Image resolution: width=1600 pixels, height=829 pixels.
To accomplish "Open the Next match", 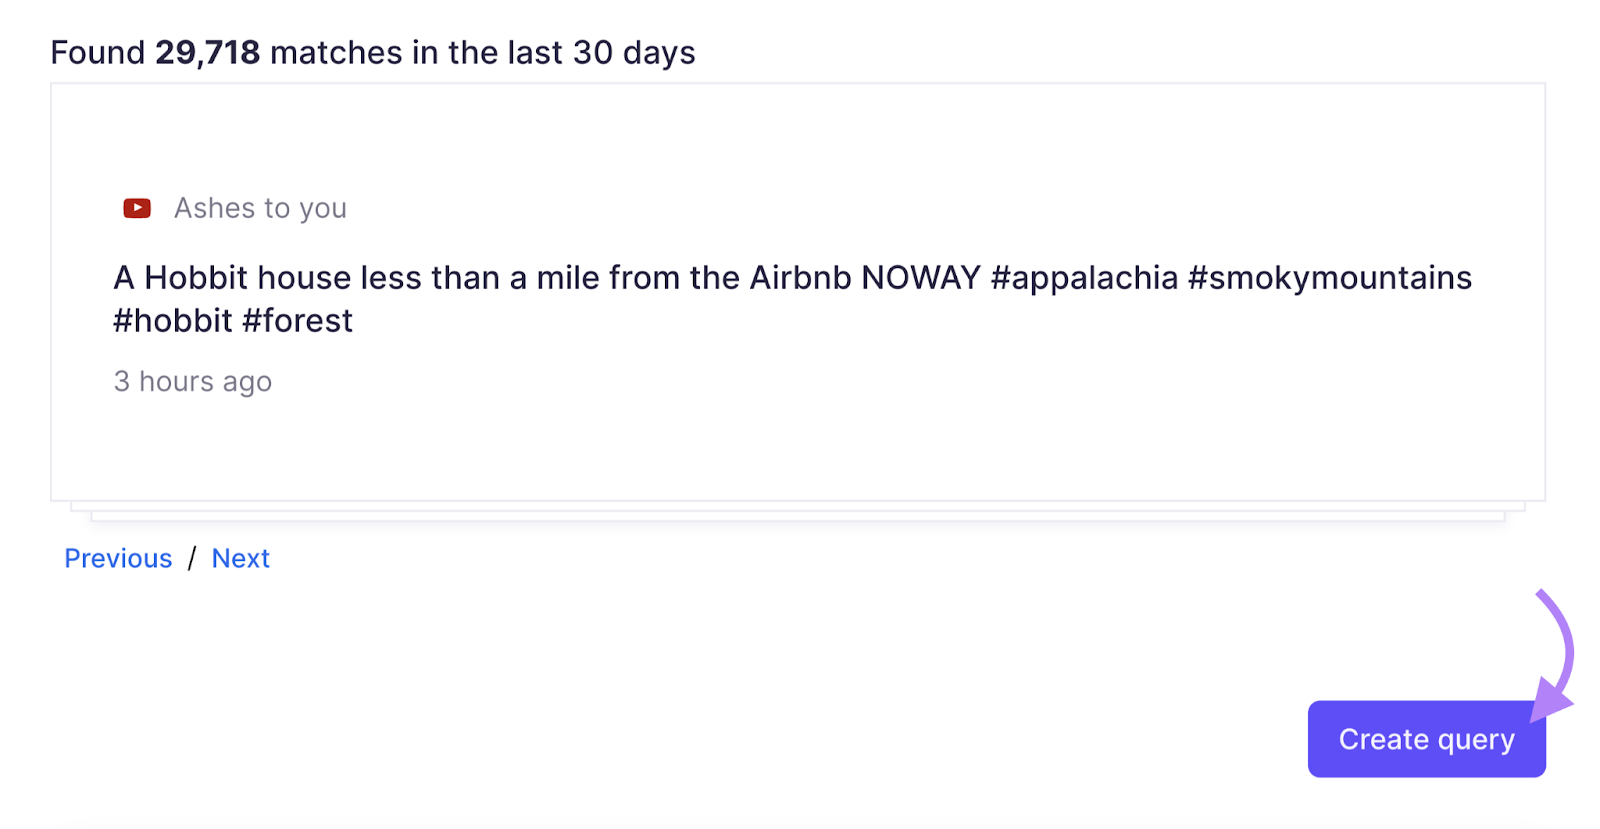I will (240, 558).
